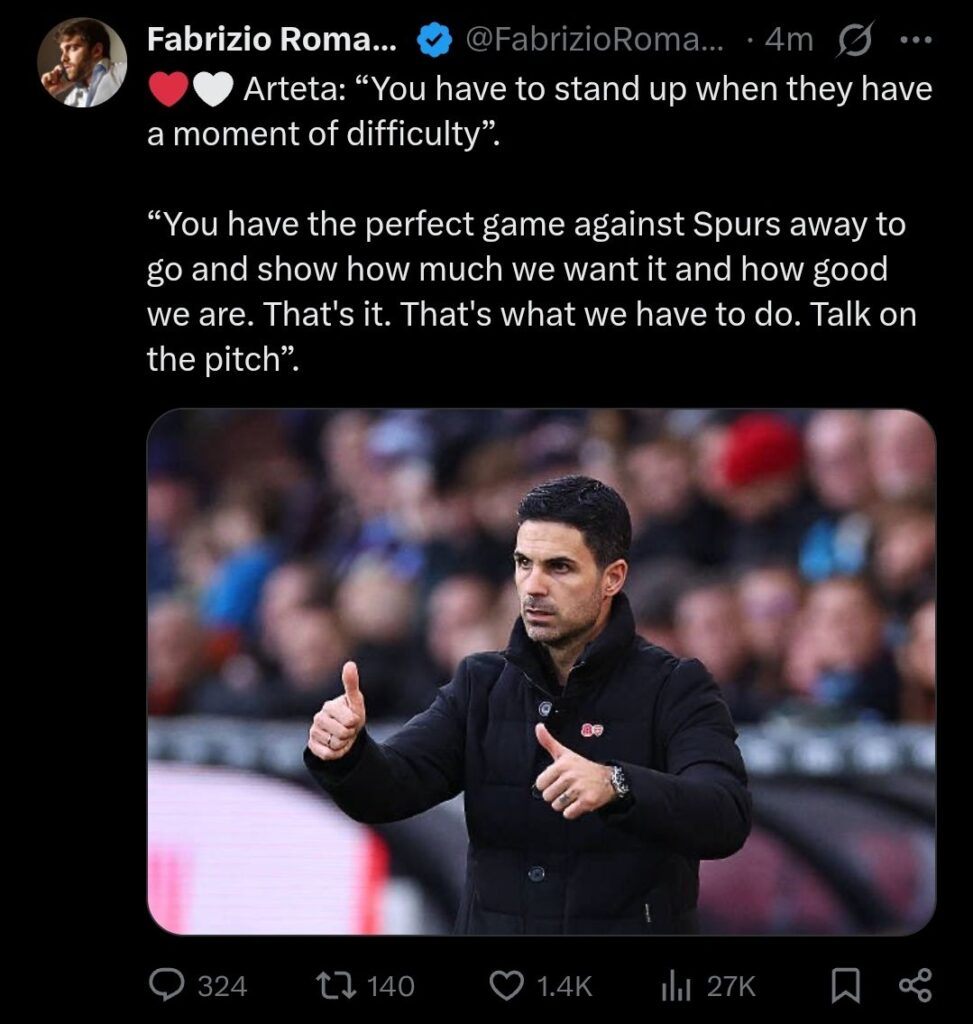The width and height of the screenshot is (973, 1024).
Task: Click the view analytics bar-chart icon
Action: 677,986
